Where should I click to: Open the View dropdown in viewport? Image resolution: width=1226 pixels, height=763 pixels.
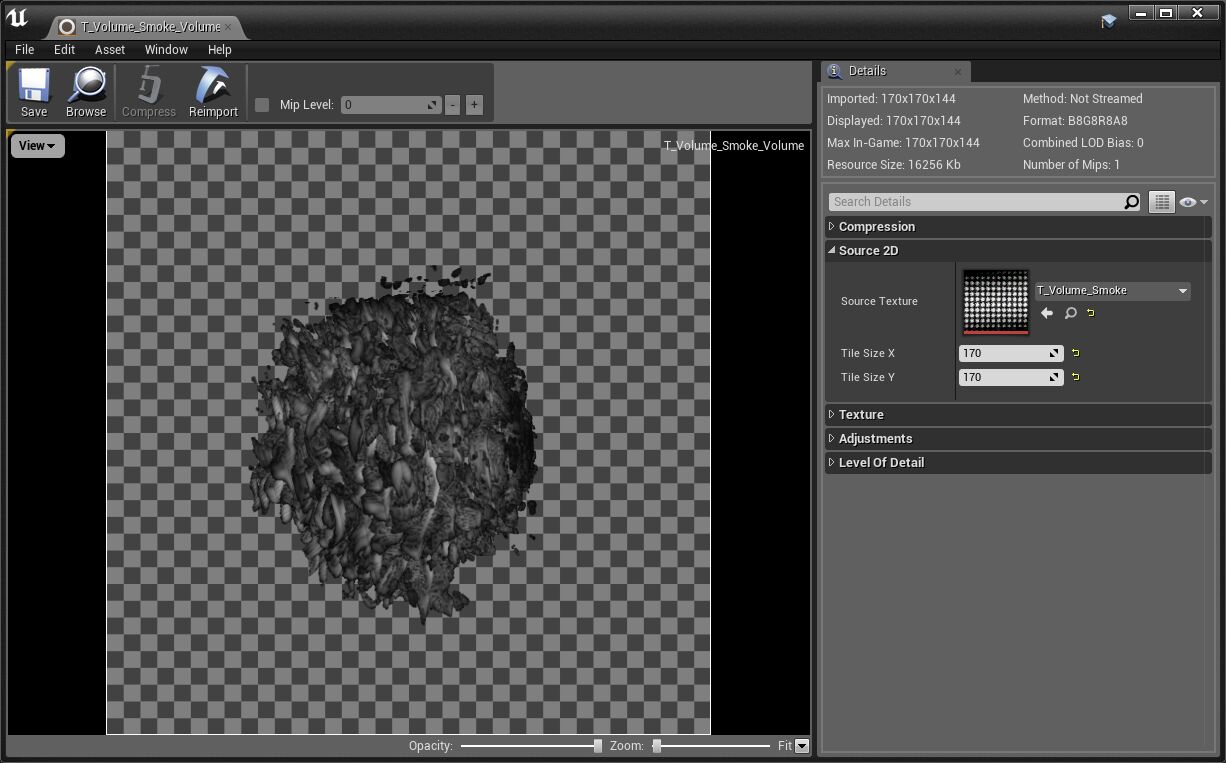(x=37, y=146)
